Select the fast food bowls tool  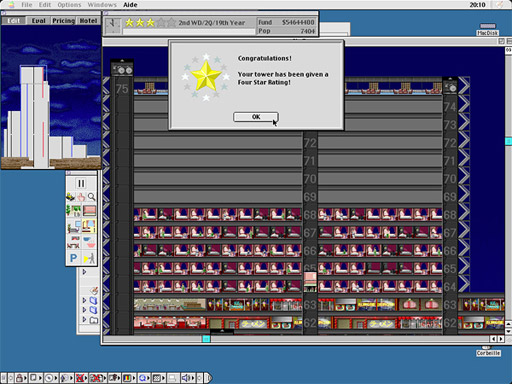[x=89, y=242]
